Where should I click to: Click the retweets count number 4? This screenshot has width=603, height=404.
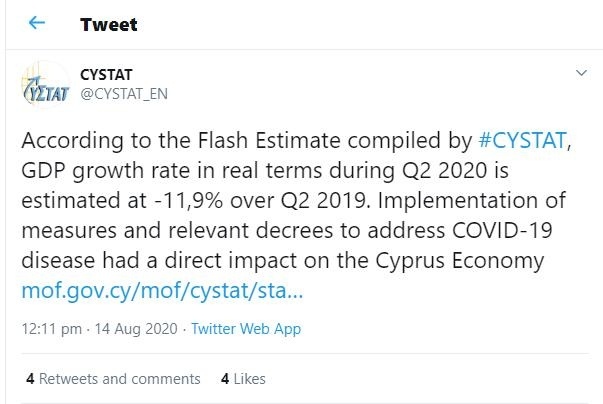[x=30, y=379]
